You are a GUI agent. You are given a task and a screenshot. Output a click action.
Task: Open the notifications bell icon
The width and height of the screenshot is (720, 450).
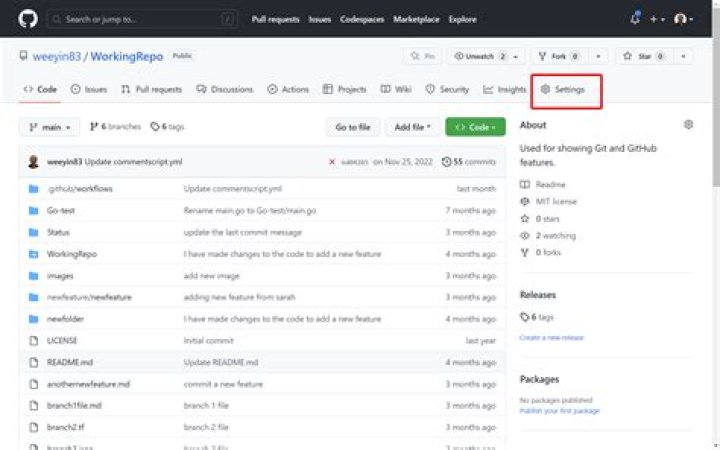(x=635, y=19)
